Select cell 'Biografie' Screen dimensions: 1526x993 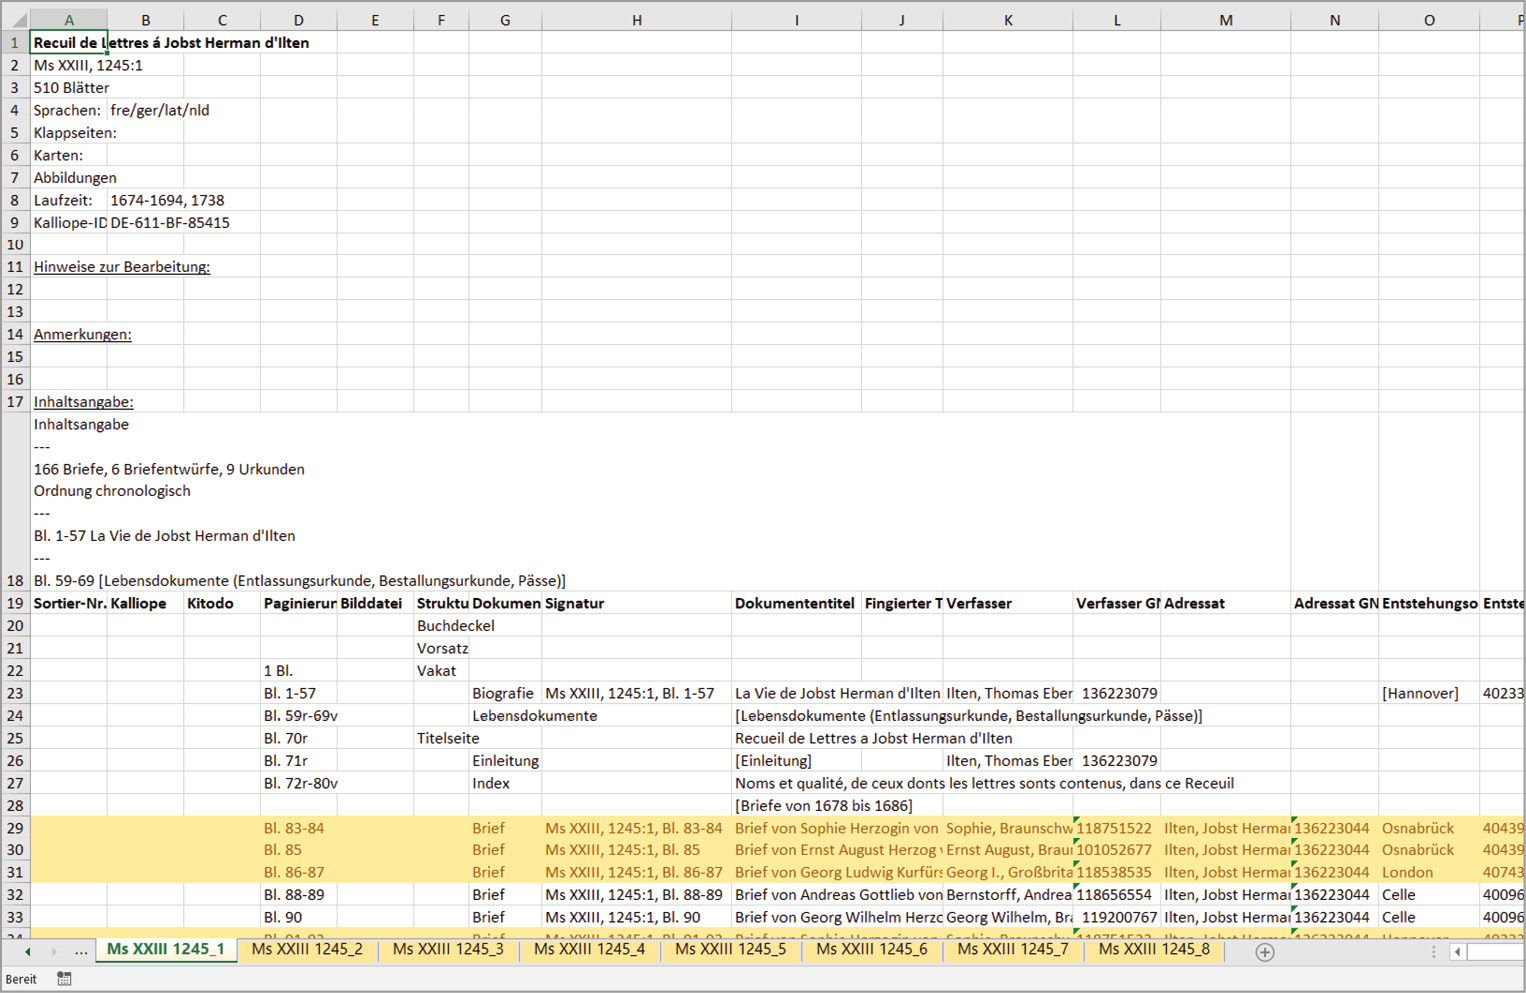click(505, 693)
